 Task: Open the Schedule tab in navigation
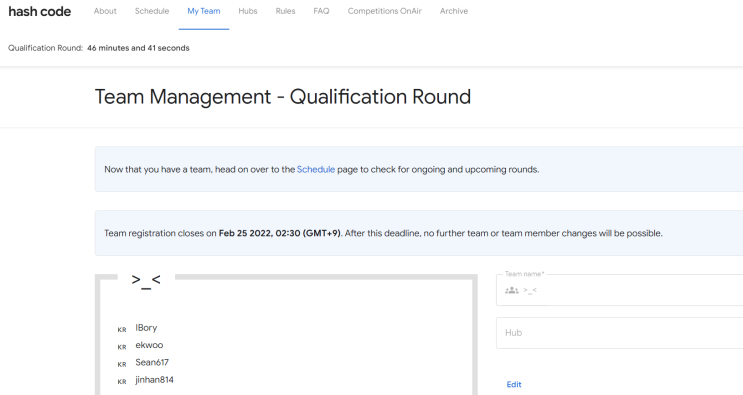click(152, 11)
